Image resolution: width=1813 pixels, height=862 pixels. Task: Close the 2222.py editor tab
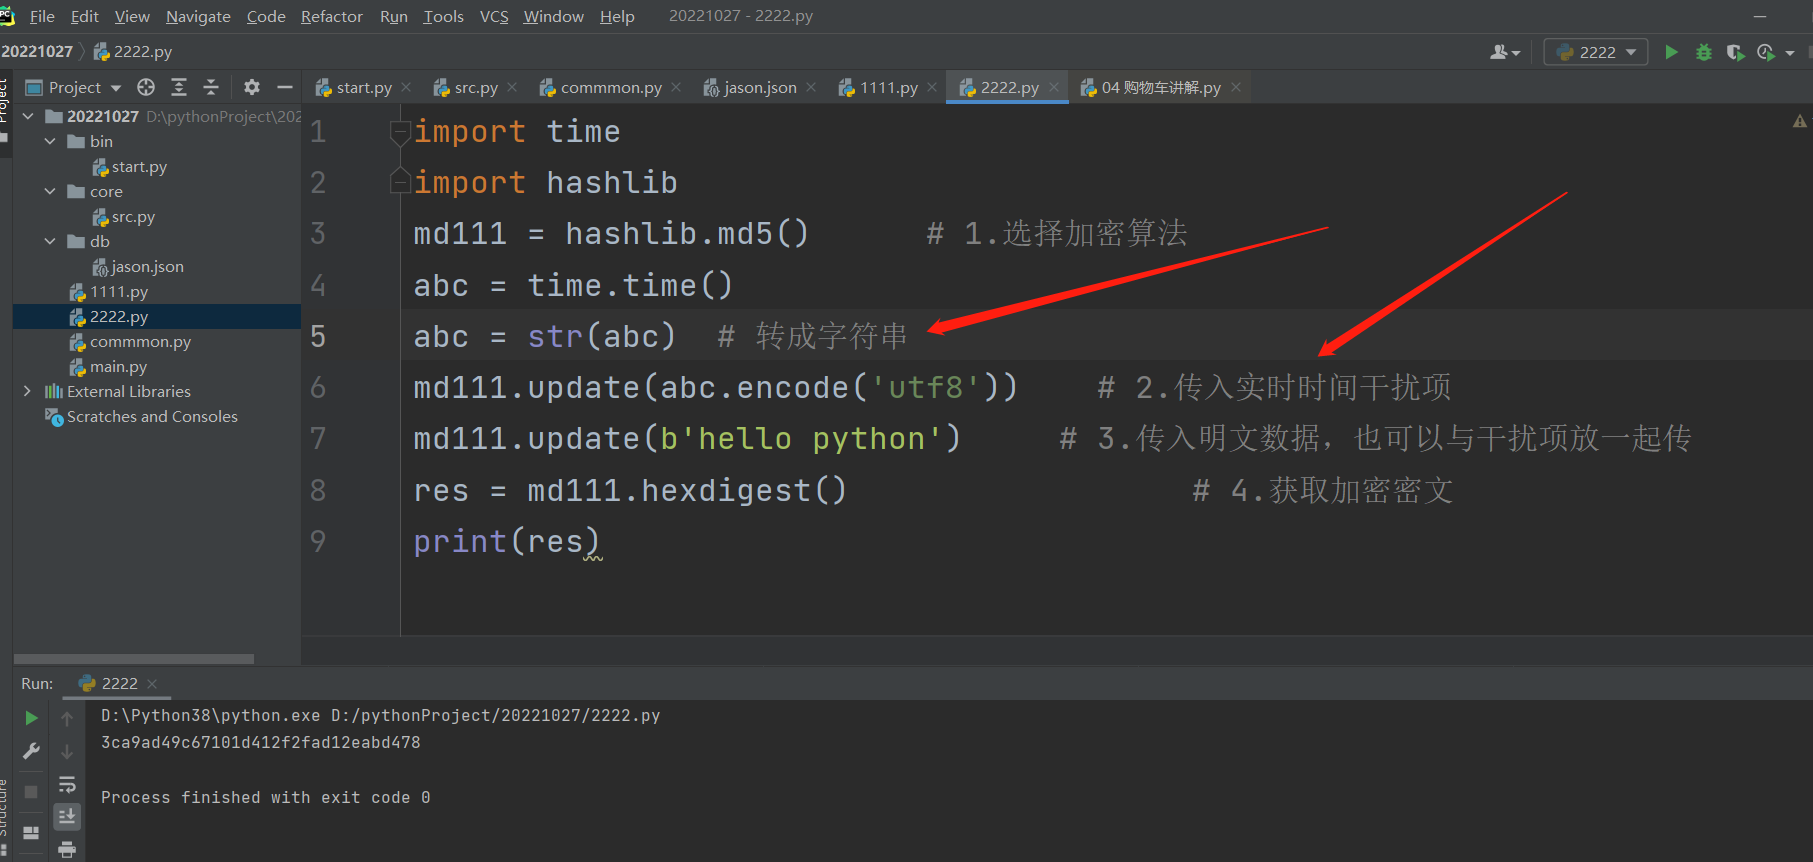pos(1054,88)
